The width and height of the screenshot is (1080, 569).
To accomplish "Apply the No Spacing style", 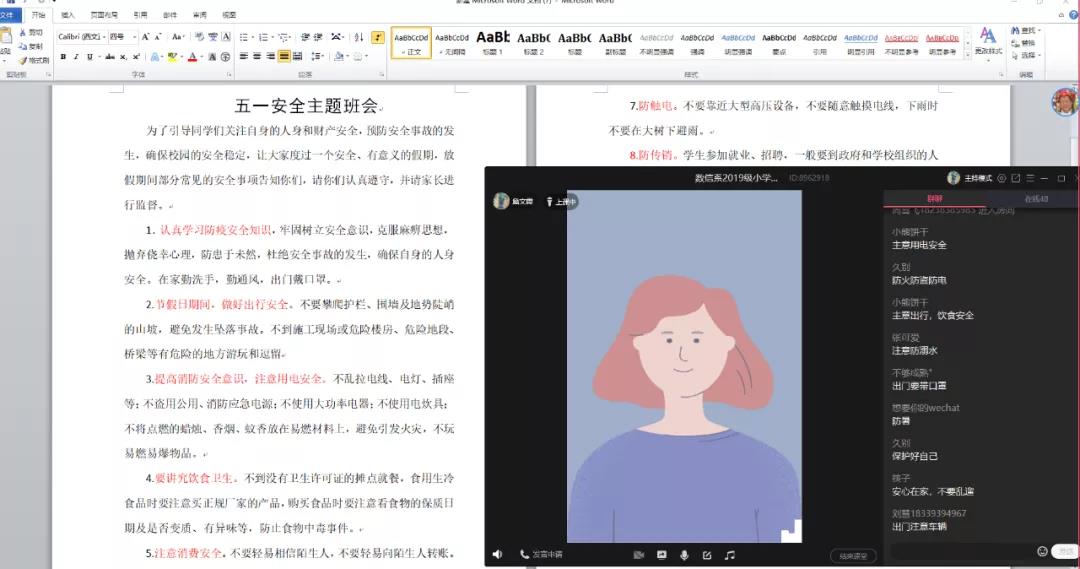I will pos(452,43).
